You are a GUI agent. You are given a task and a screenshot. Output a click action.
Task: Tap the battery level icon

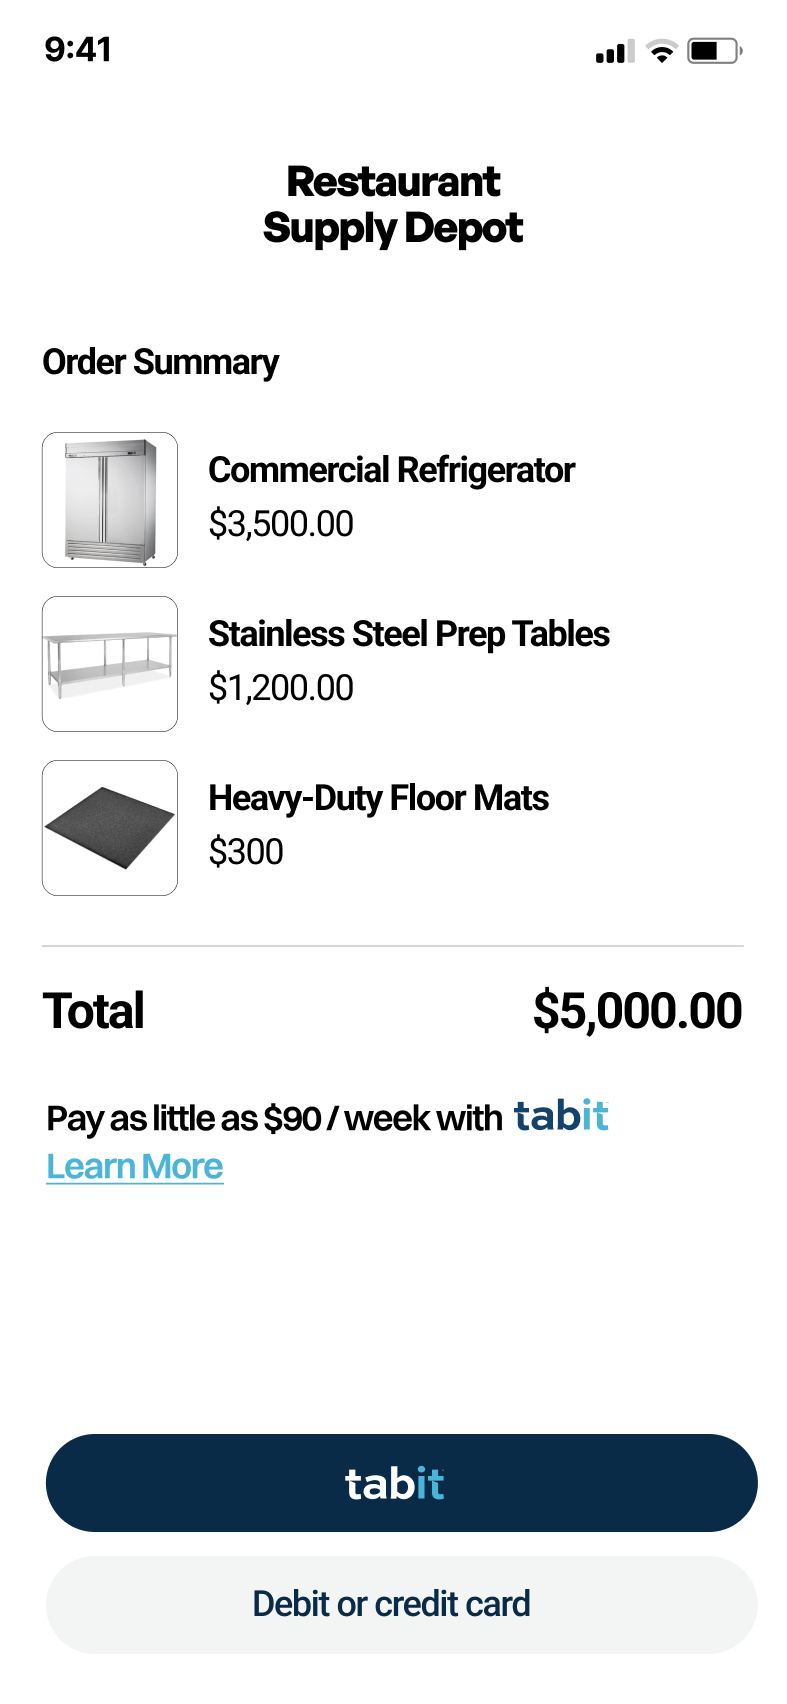pyautogui.click(x=713, y=51)
